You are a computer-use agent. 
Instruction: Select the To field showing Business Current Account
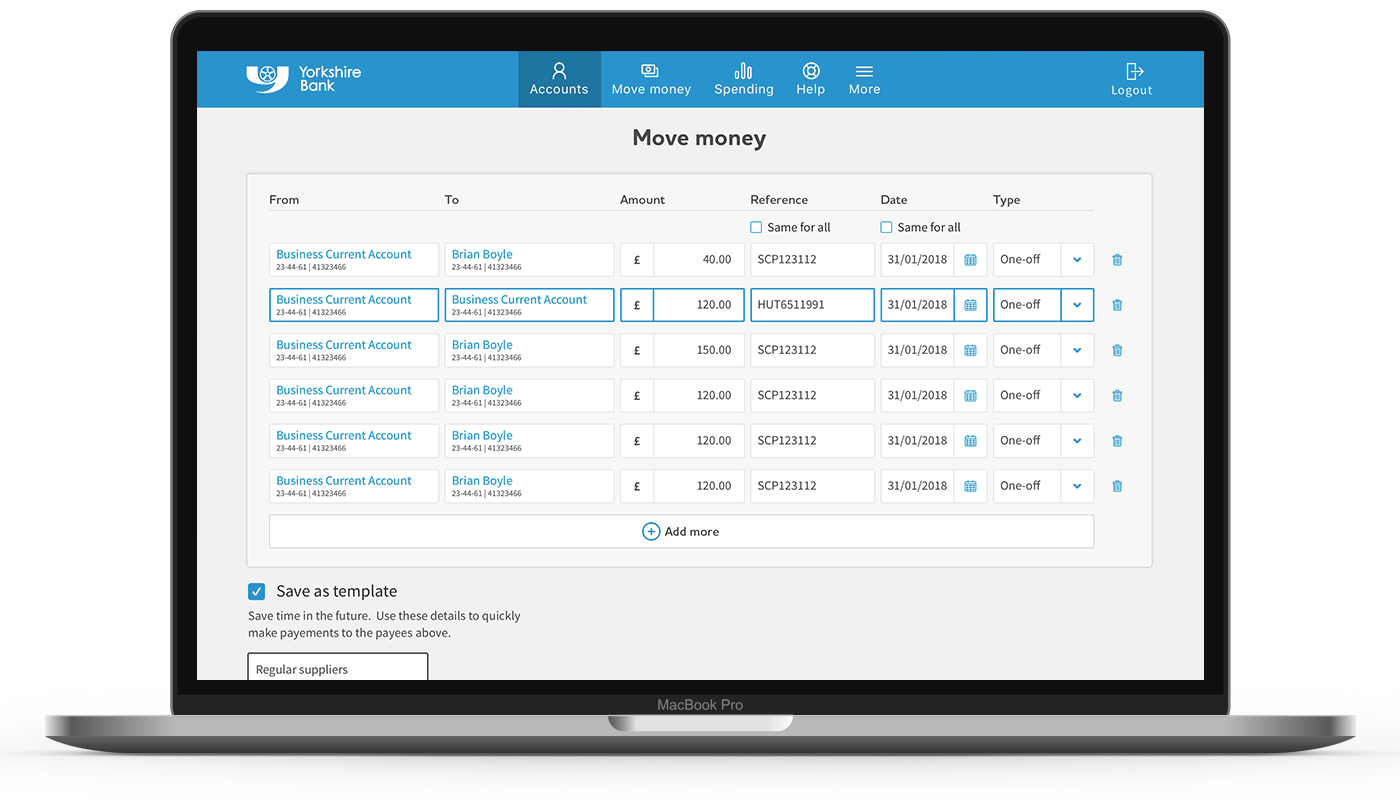click(529, 305)
